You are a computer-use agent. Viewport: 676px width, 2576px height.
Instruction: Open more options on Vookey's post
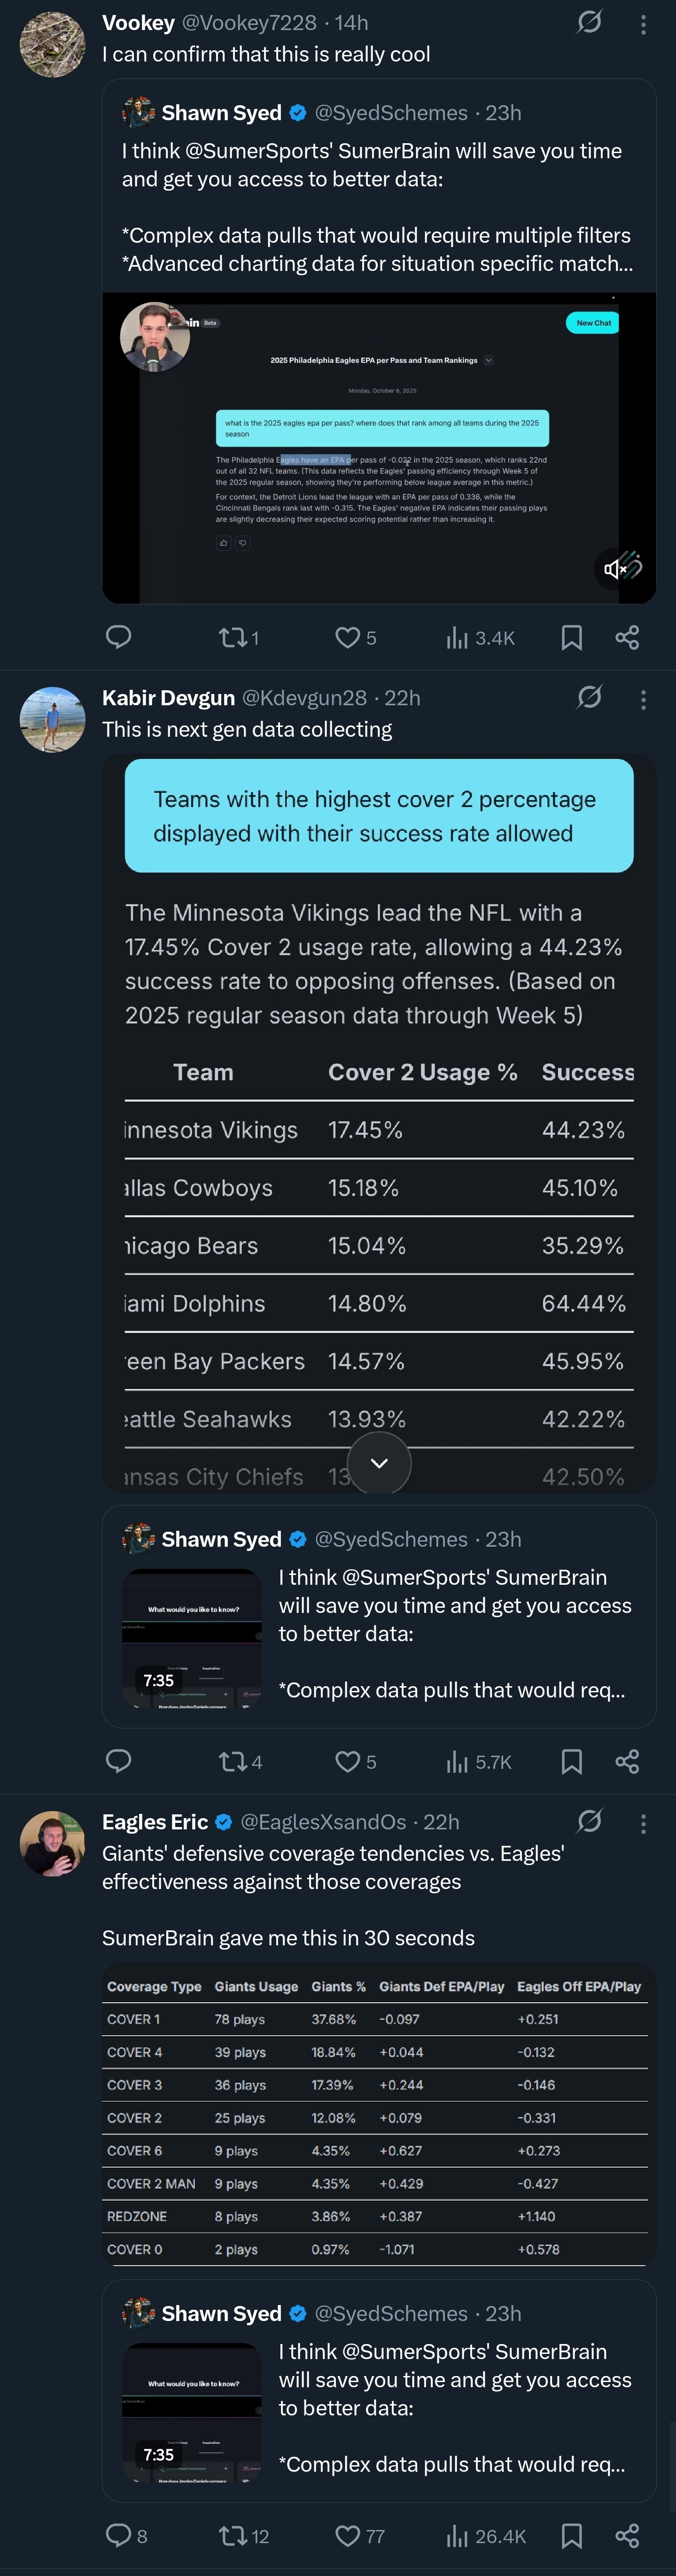643,24
